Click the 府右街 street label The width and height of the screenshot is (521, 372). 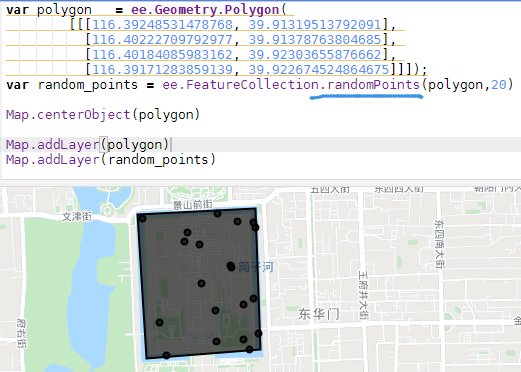pyautogui.click(x=22, y=334)
